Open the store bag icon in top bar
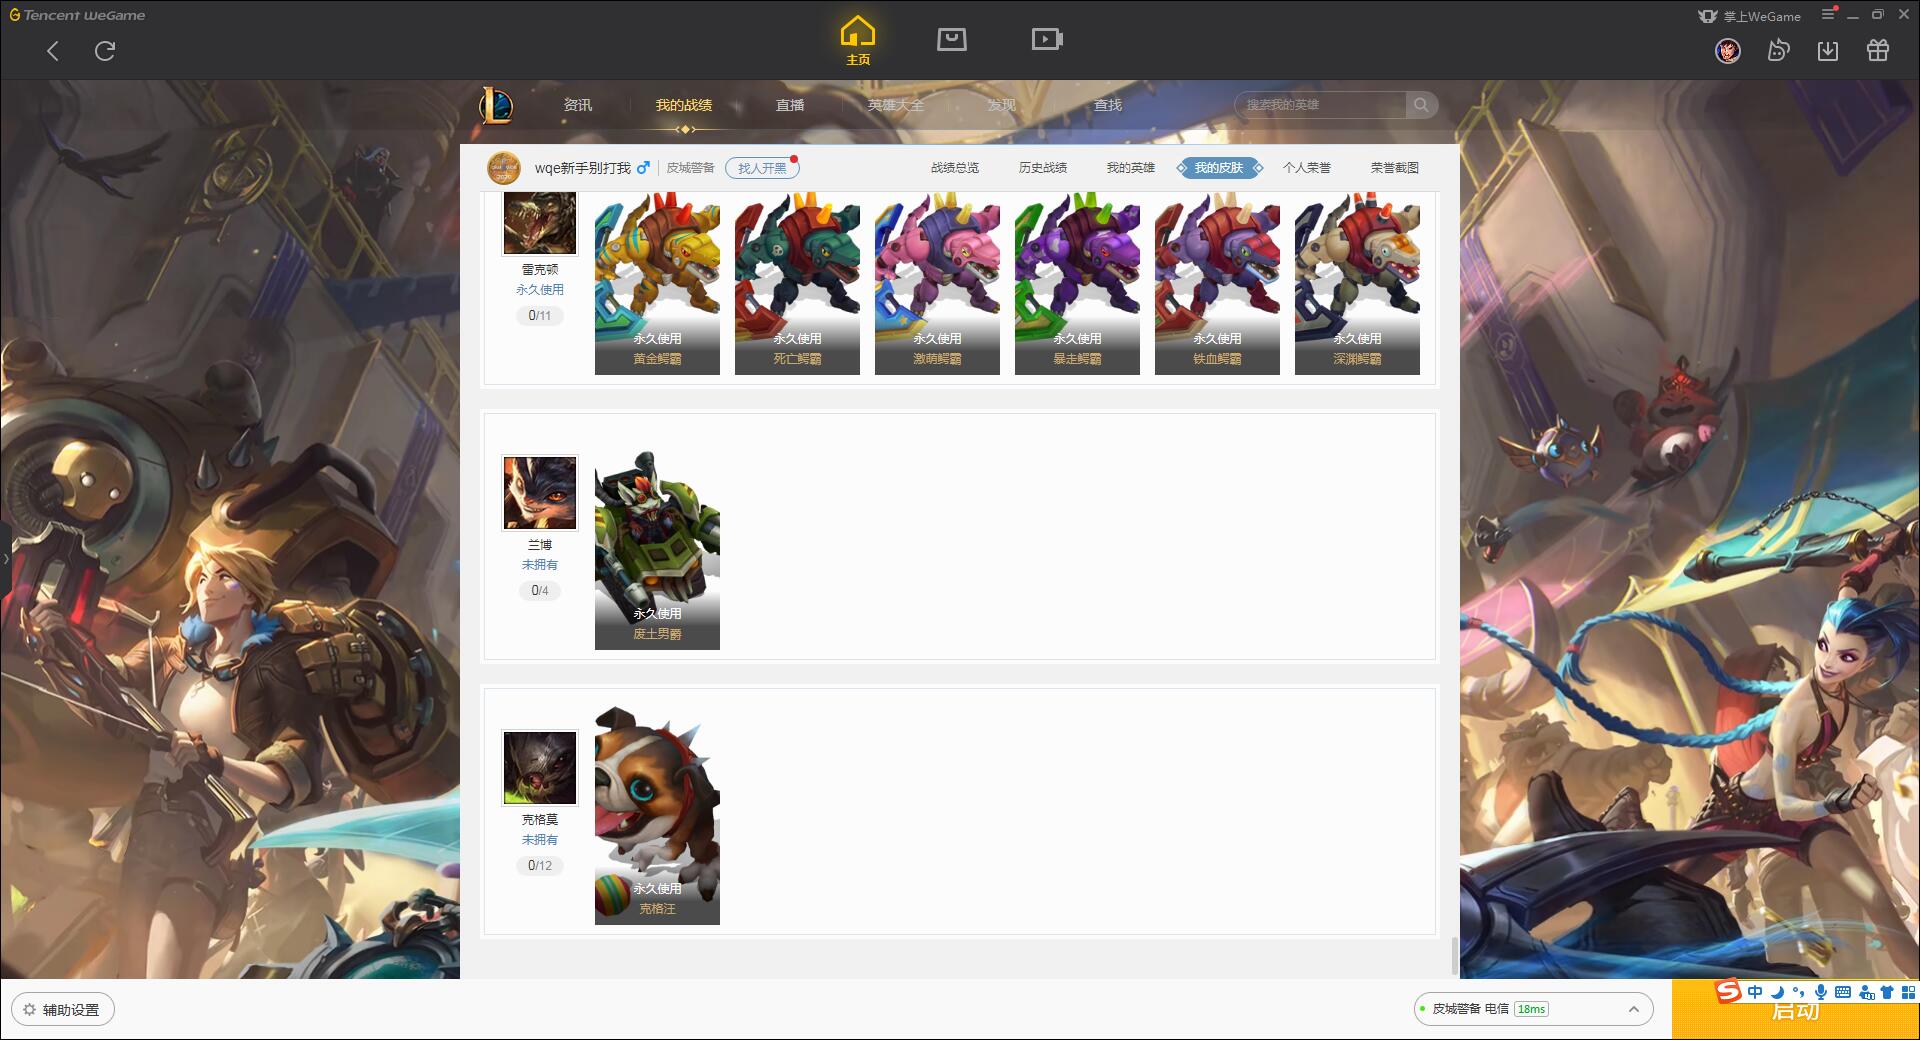 click(951, 39)
